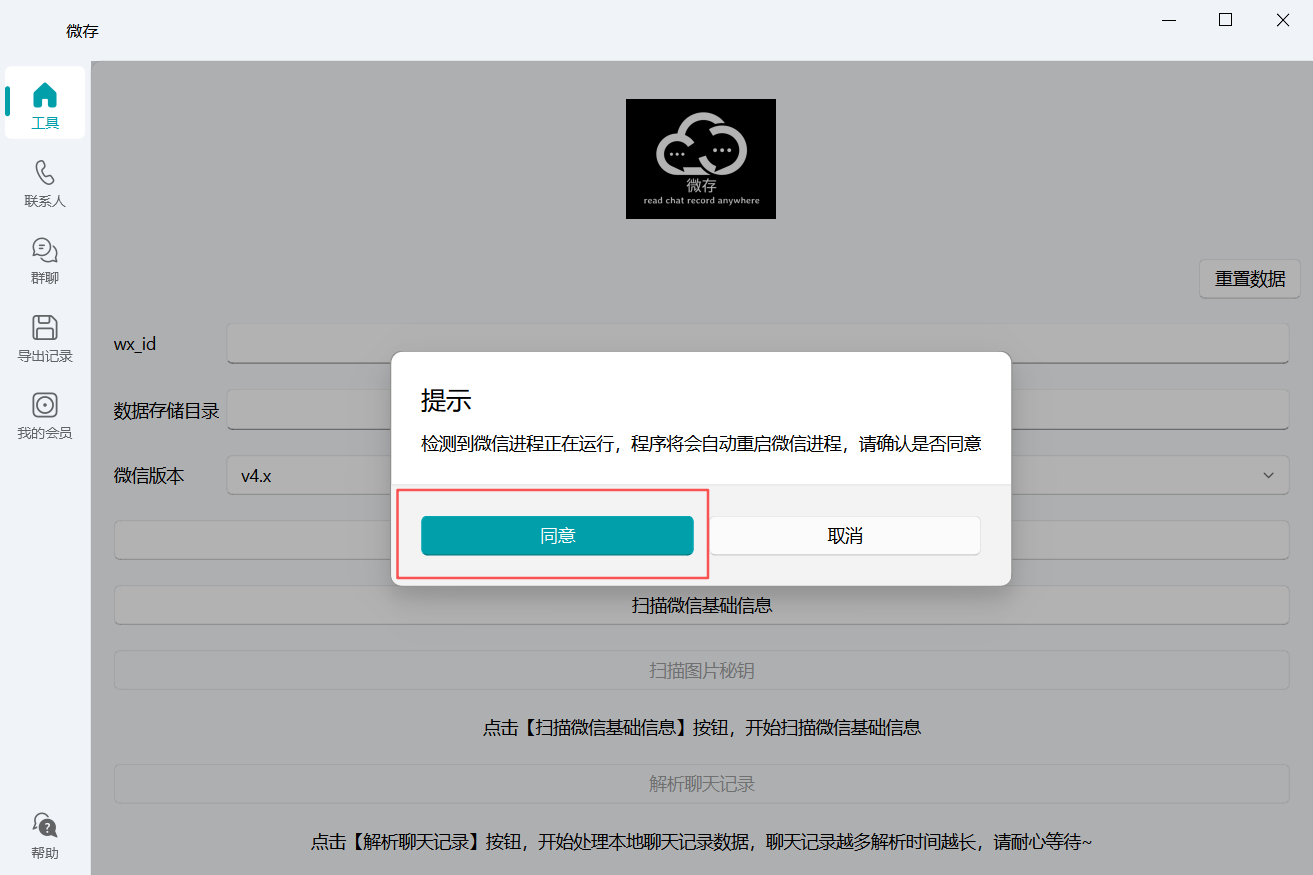This screenshot has width=1313, height=875.
Task: Maximize the 微存 window
Action: point(1225,20)
